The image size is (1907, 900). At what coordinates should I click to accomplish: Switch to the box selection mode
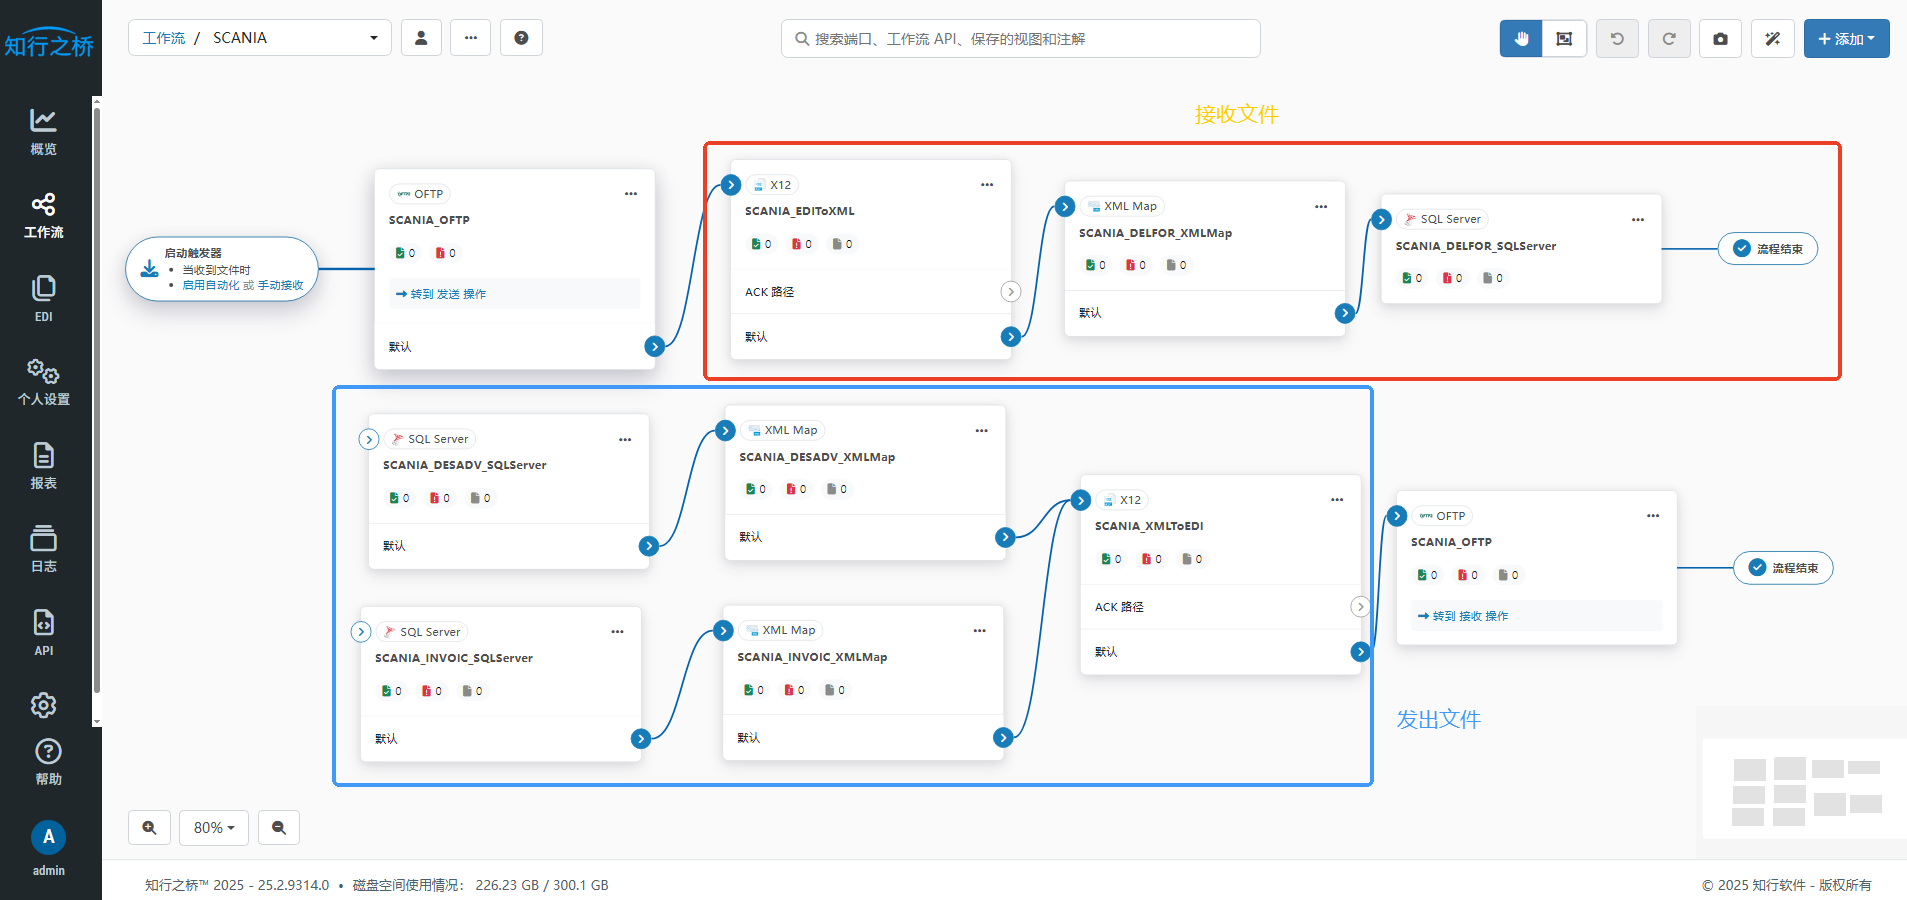[x=1564, y=39]
